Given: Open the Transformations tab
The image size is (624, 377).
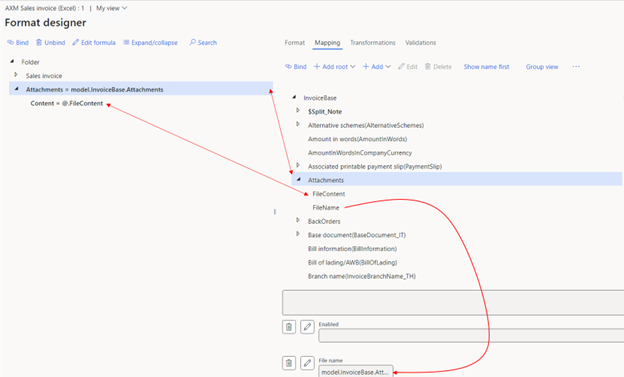Looking at the screenshot, I should coord(372,43).
